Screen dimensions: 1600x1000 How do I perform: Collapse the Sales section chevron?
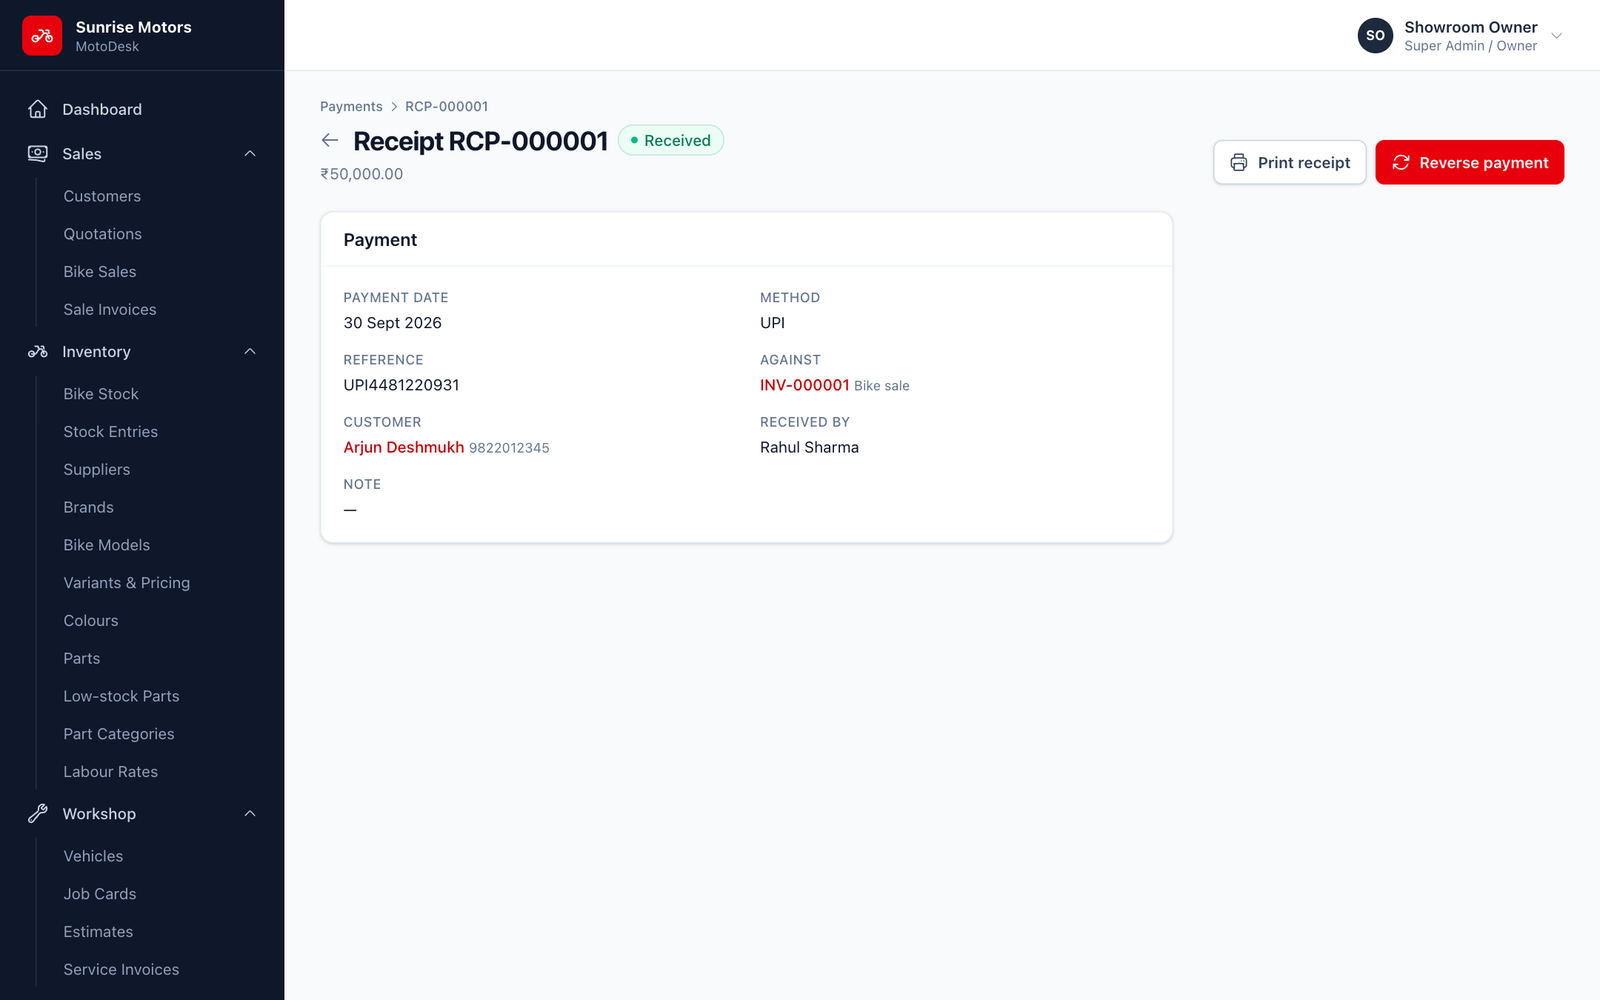250,153
